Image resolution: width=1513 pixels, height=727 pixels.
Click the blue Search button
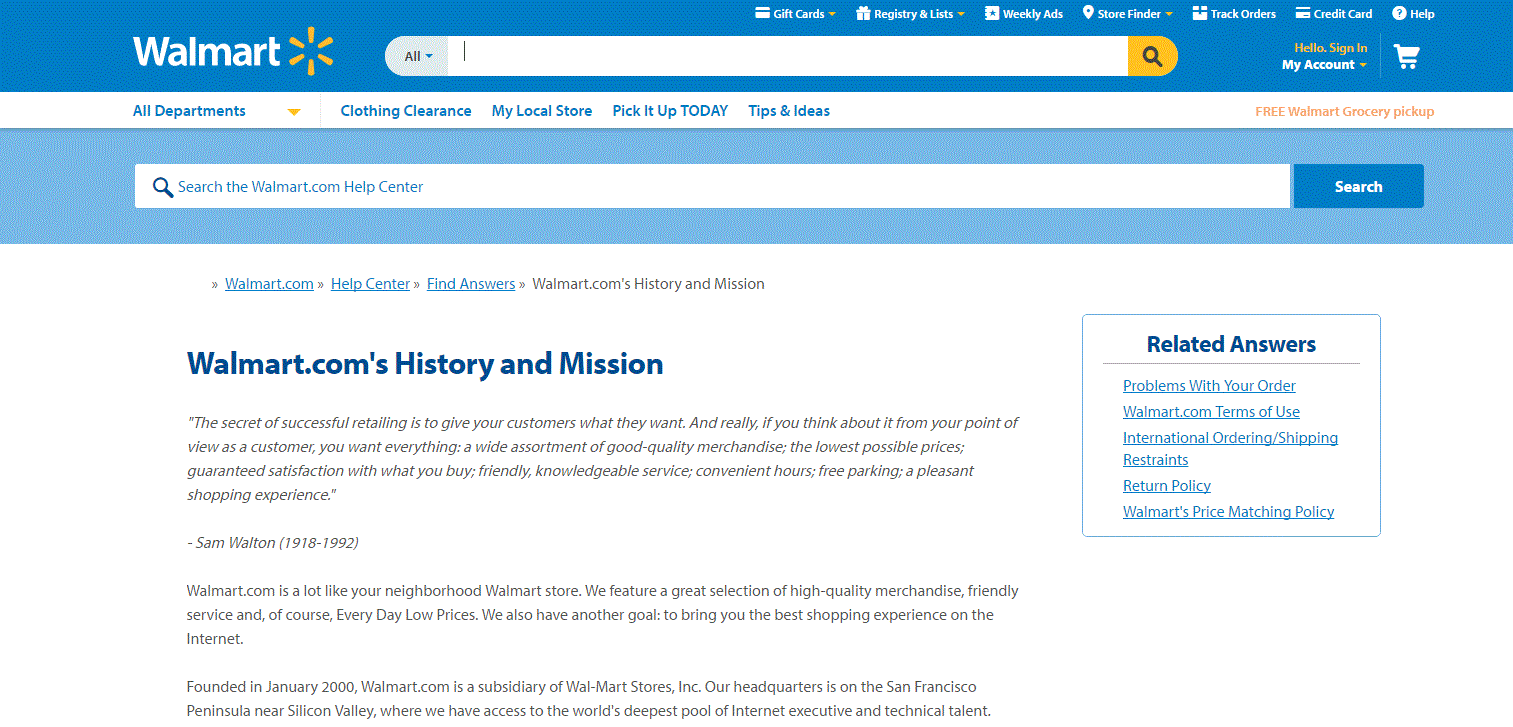[x=1358, y=186]
